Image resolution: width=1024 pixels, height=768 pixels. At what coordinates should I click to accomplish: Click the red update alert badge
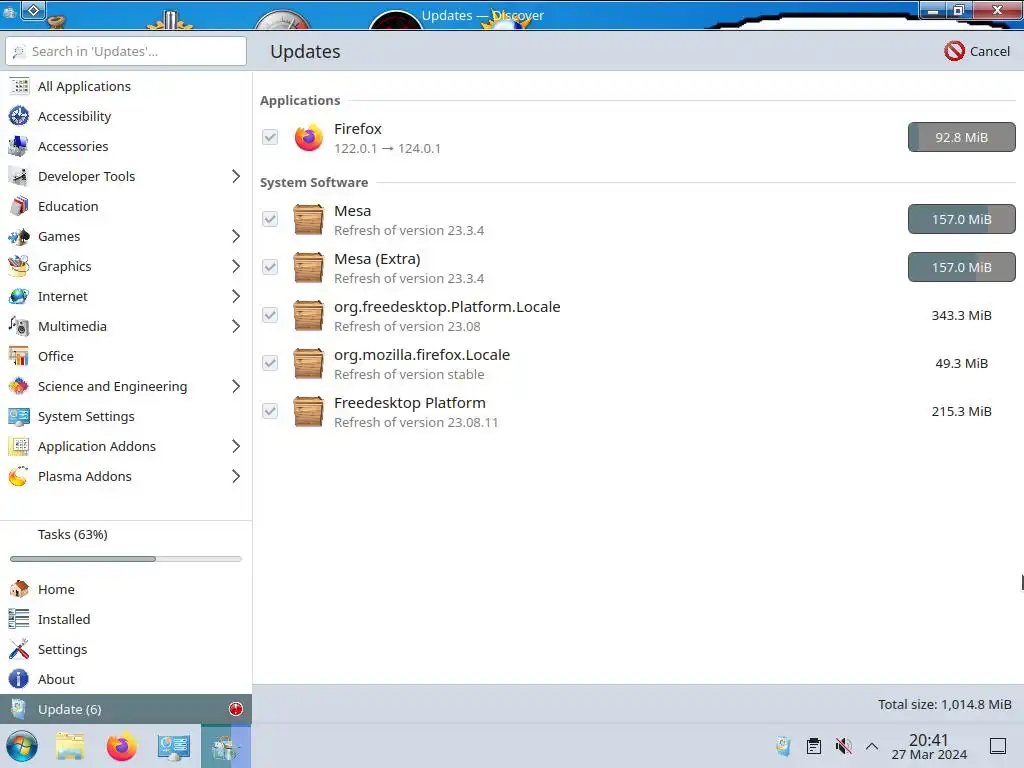[236, 709]
